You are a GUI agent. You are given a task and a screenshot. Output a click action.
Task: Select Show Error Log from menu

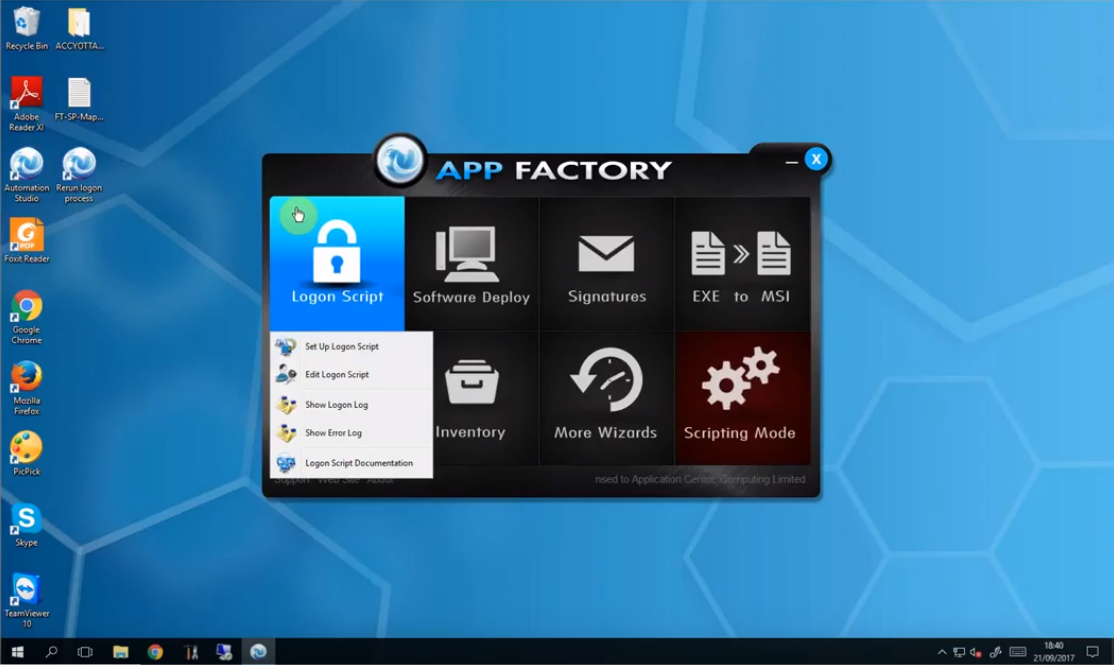(x=333, y=433)
